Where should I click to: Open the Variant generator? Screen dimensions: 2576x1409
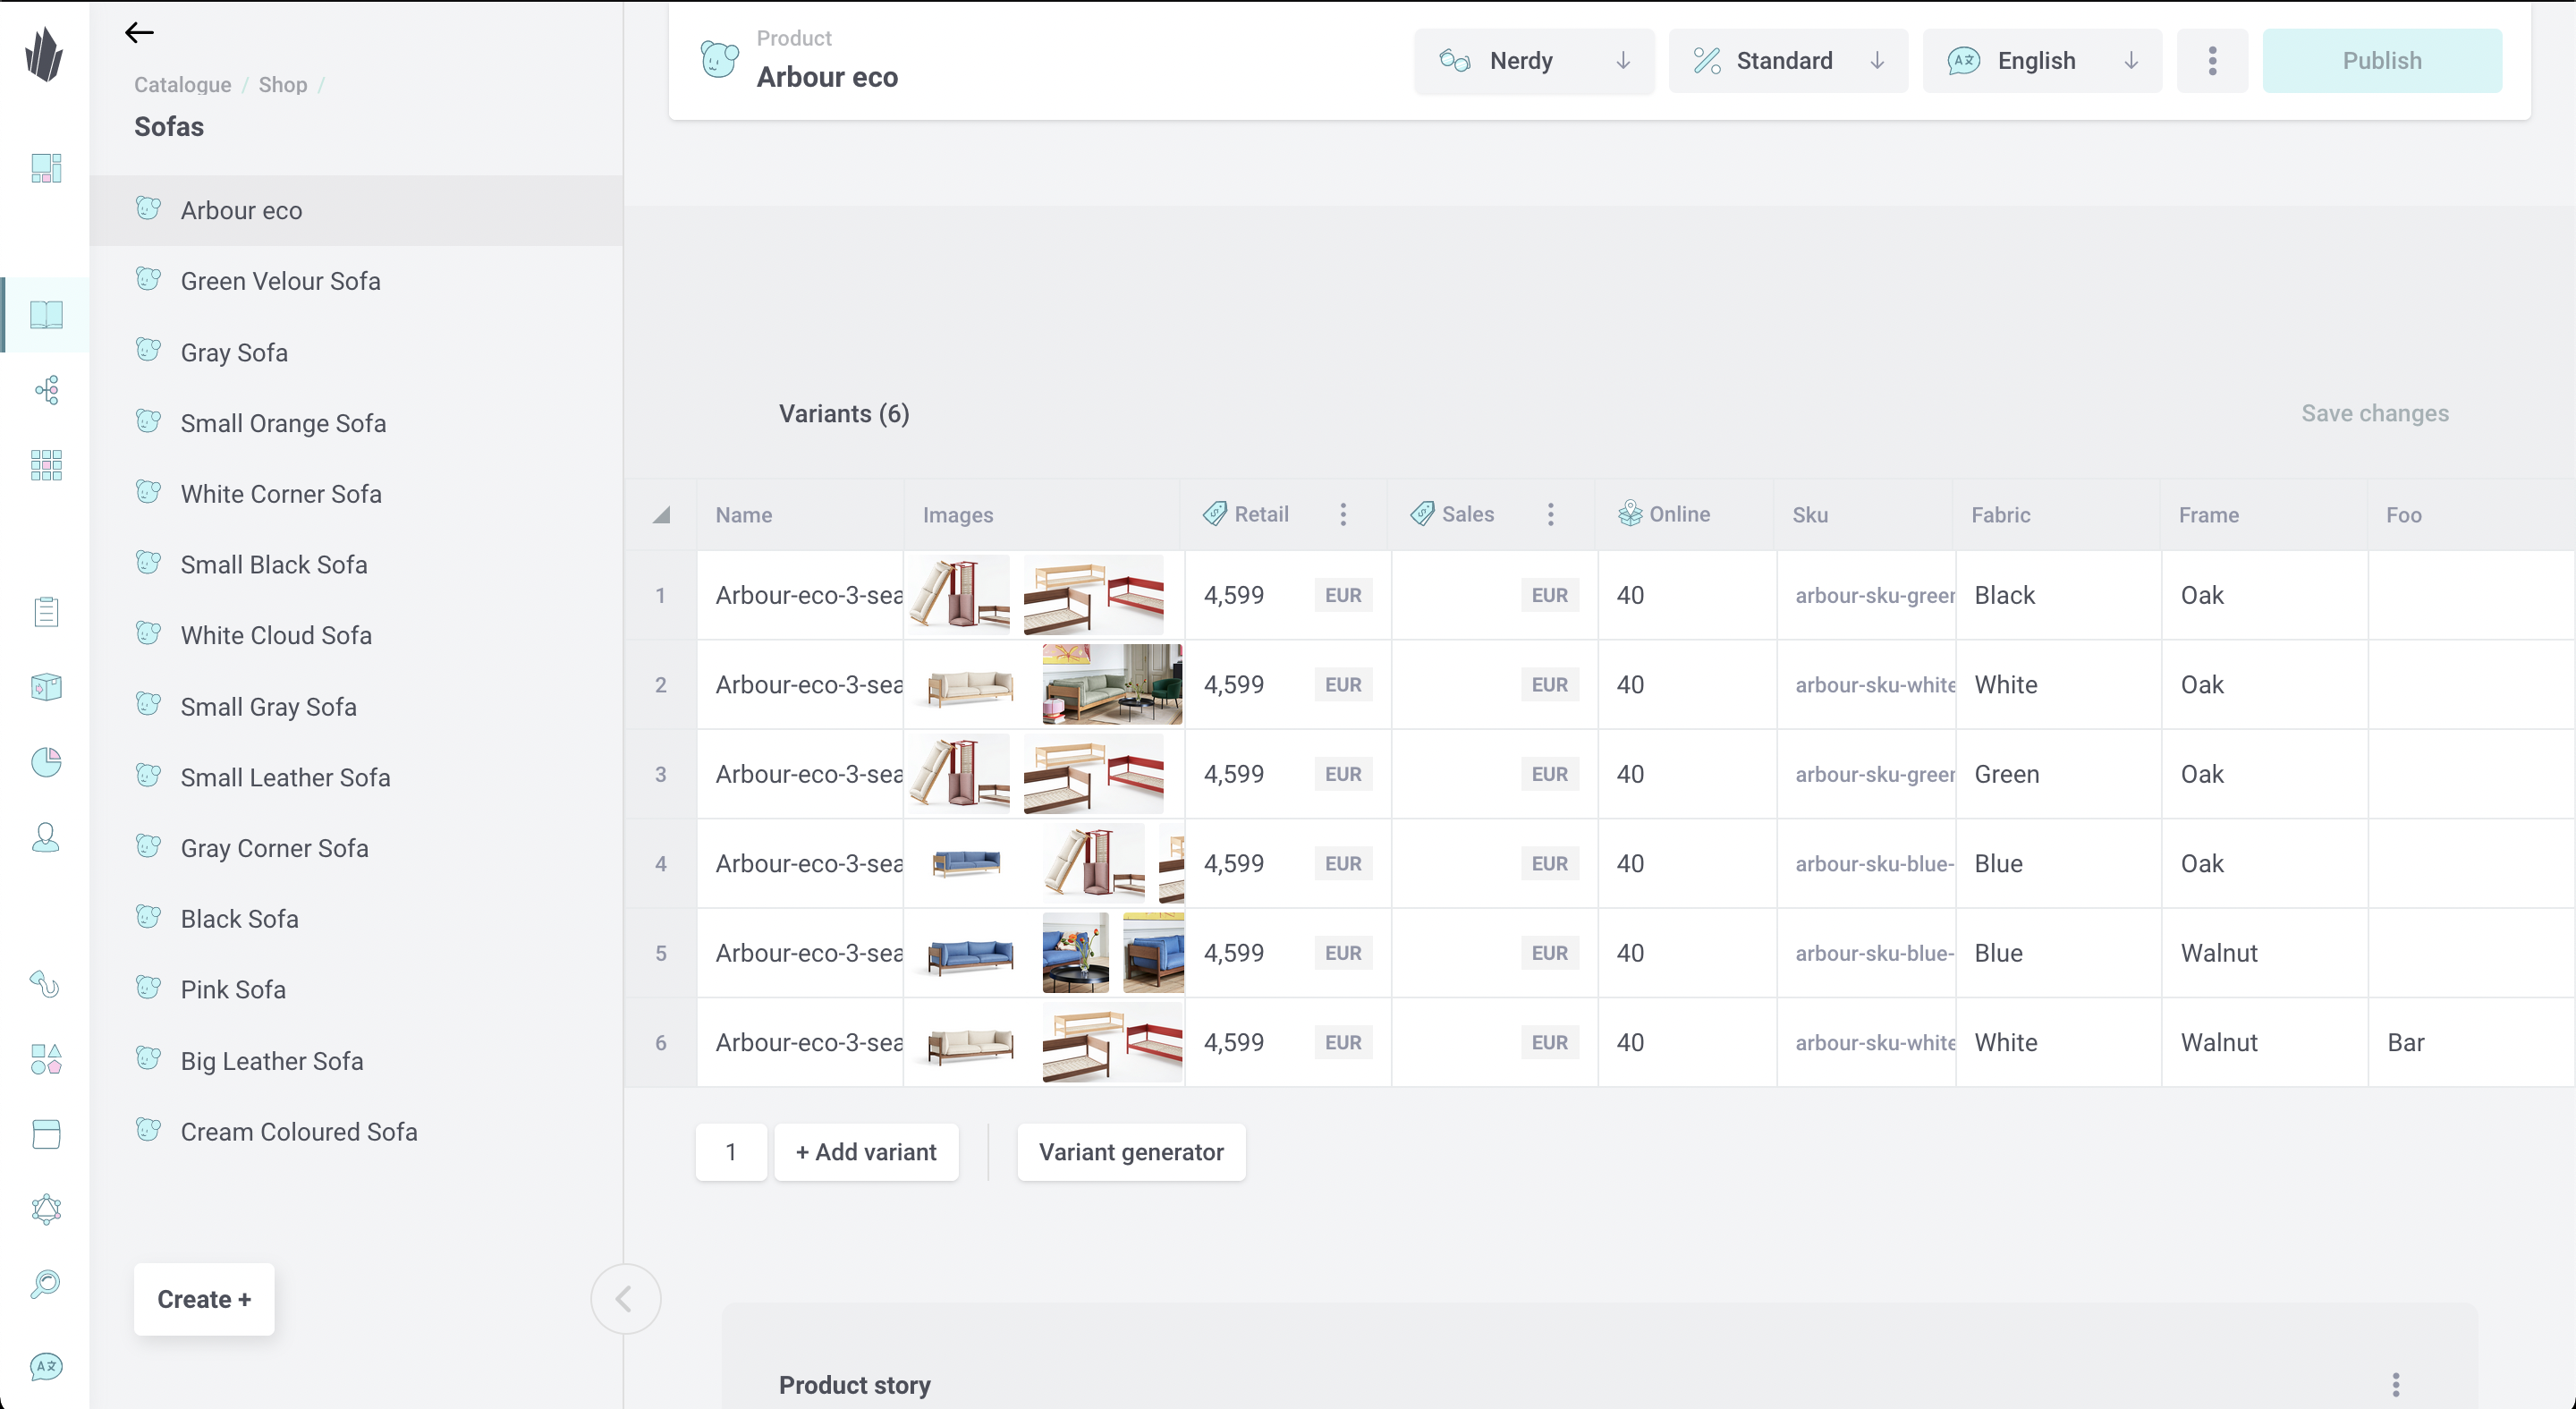(x=1131, y=1152)
